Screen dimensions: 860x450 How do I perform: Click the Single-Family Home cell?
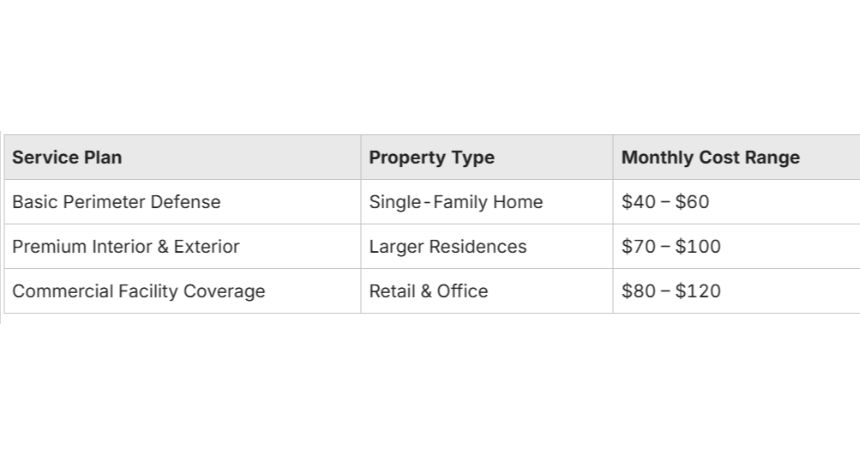[x=486, y=201]
